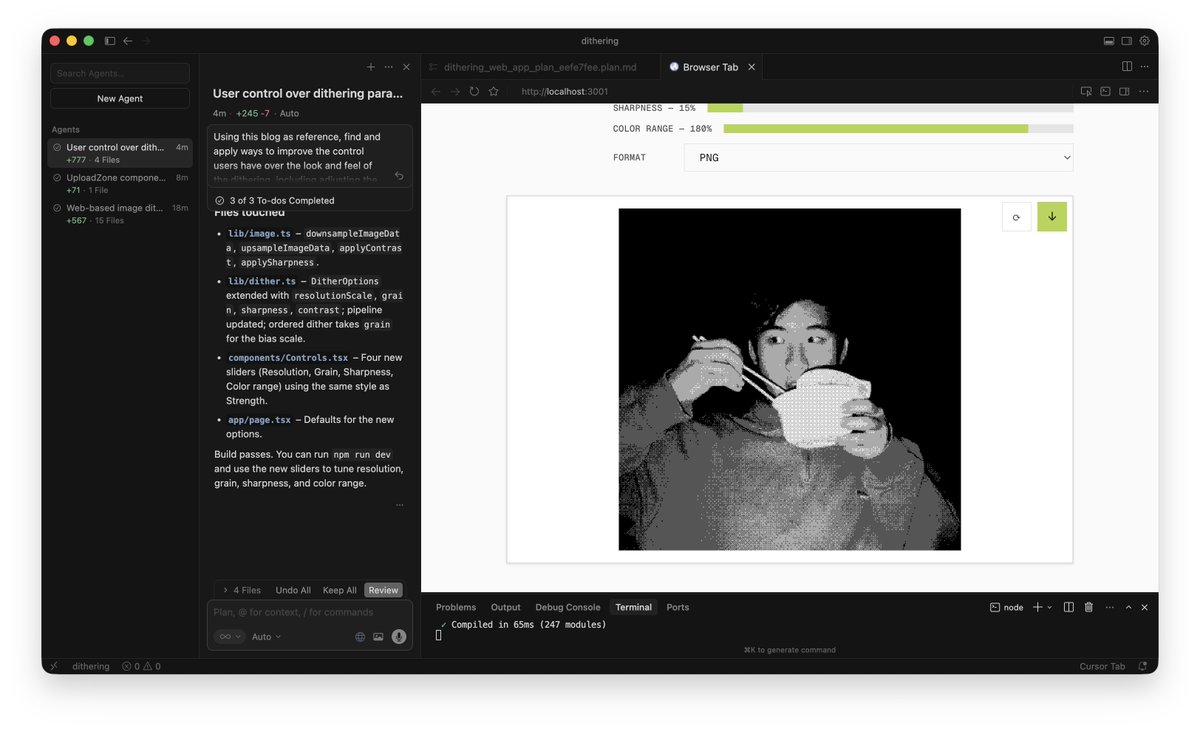Screen dimensions: 1200x729
Task: Expand the 4 Files changes list
Action: 241,590
